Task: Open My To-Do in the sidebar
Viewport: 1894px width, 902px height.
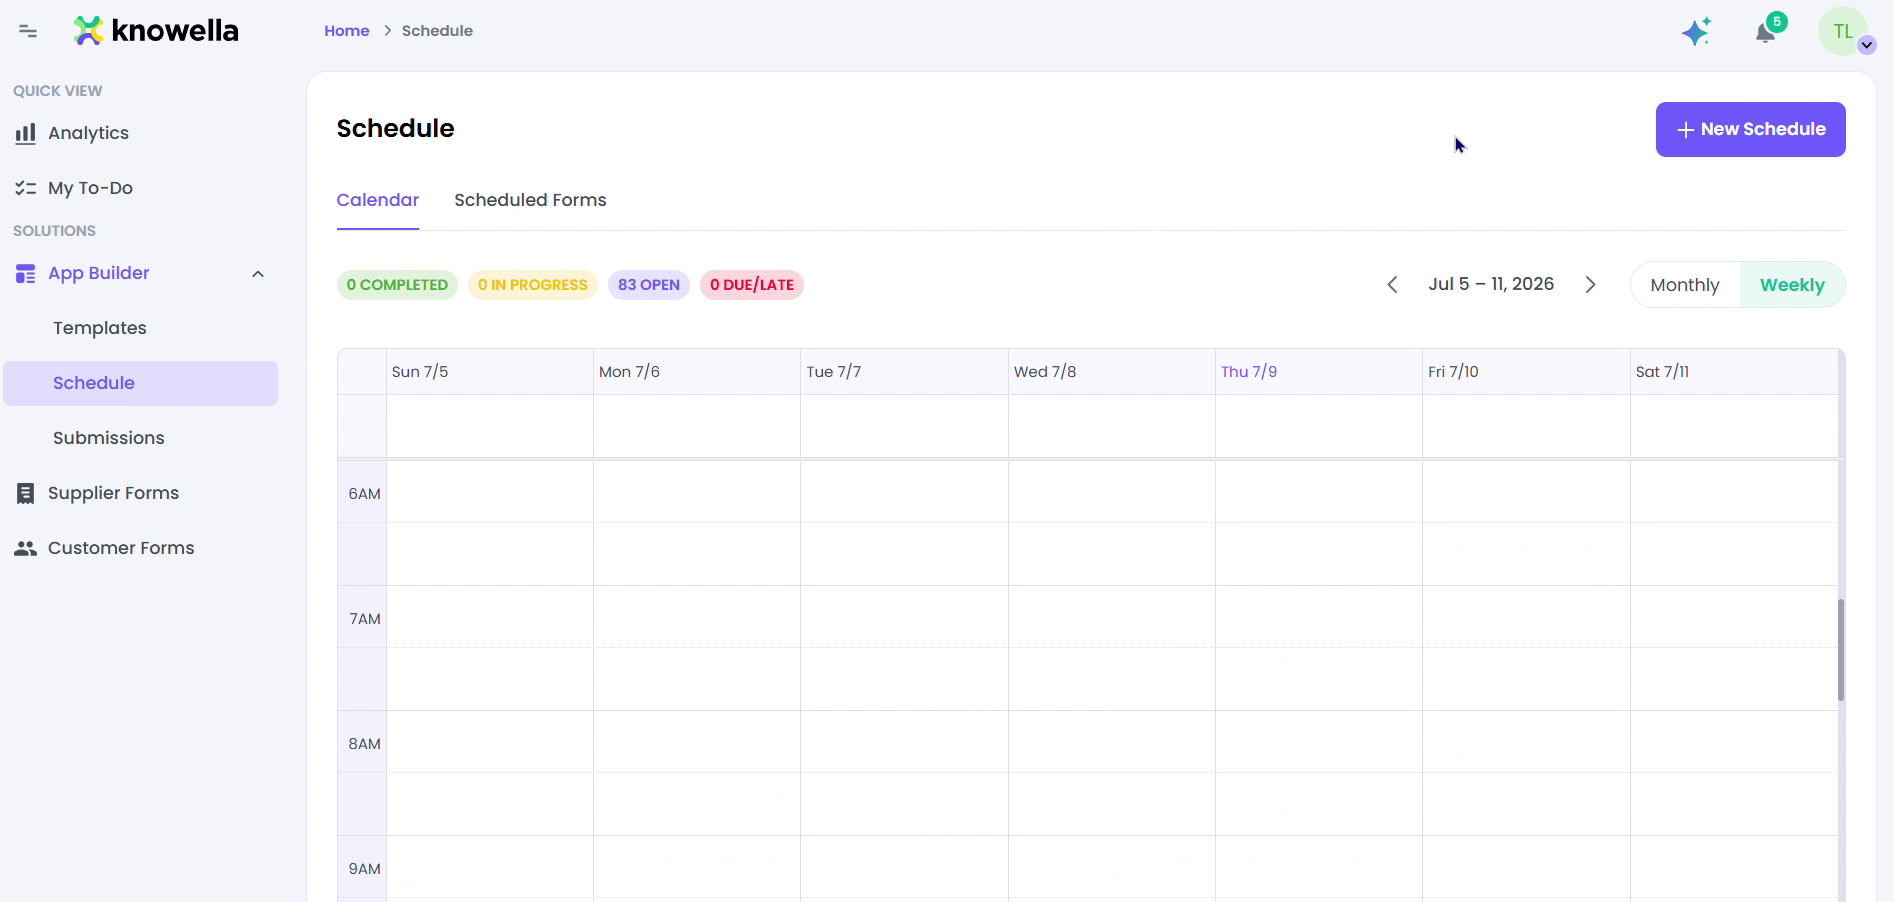Action: (x=90, y=188)
